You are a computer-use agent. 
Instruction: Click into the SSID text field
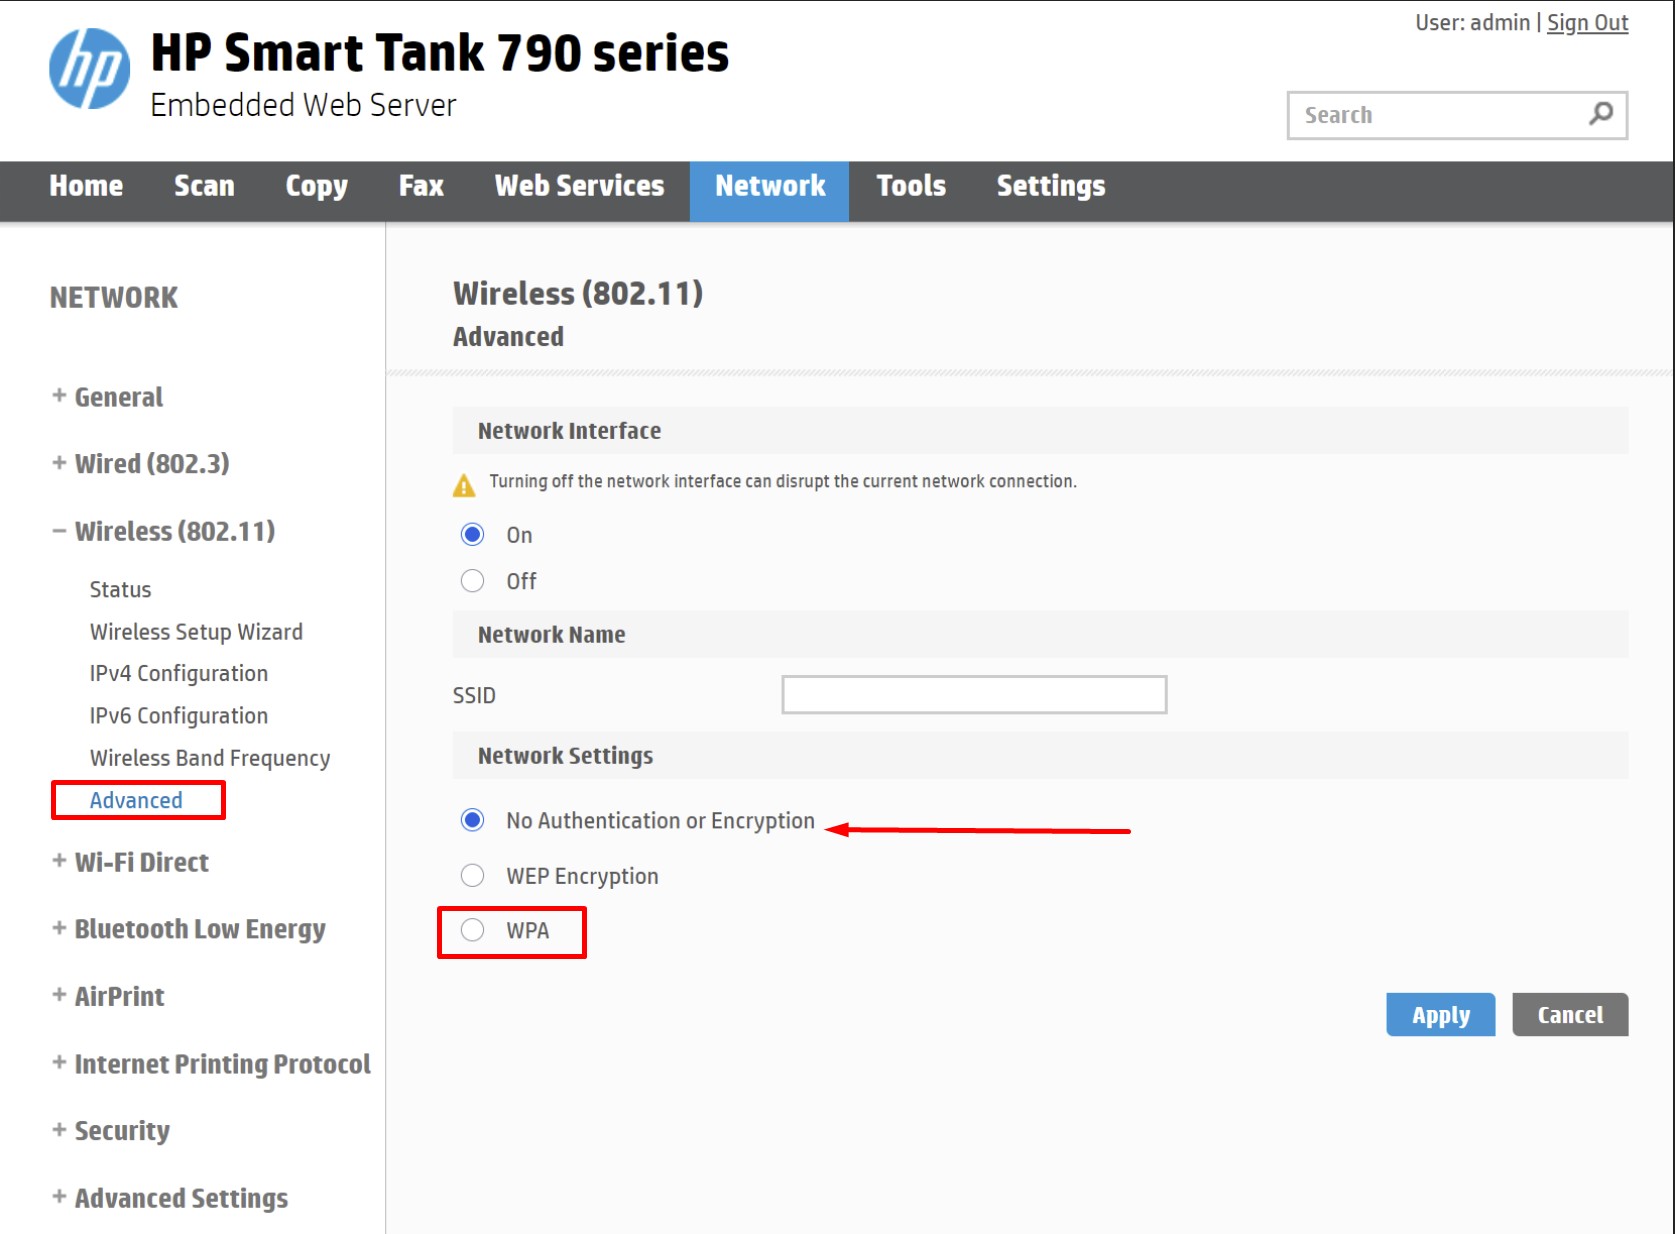coord(974,695)
